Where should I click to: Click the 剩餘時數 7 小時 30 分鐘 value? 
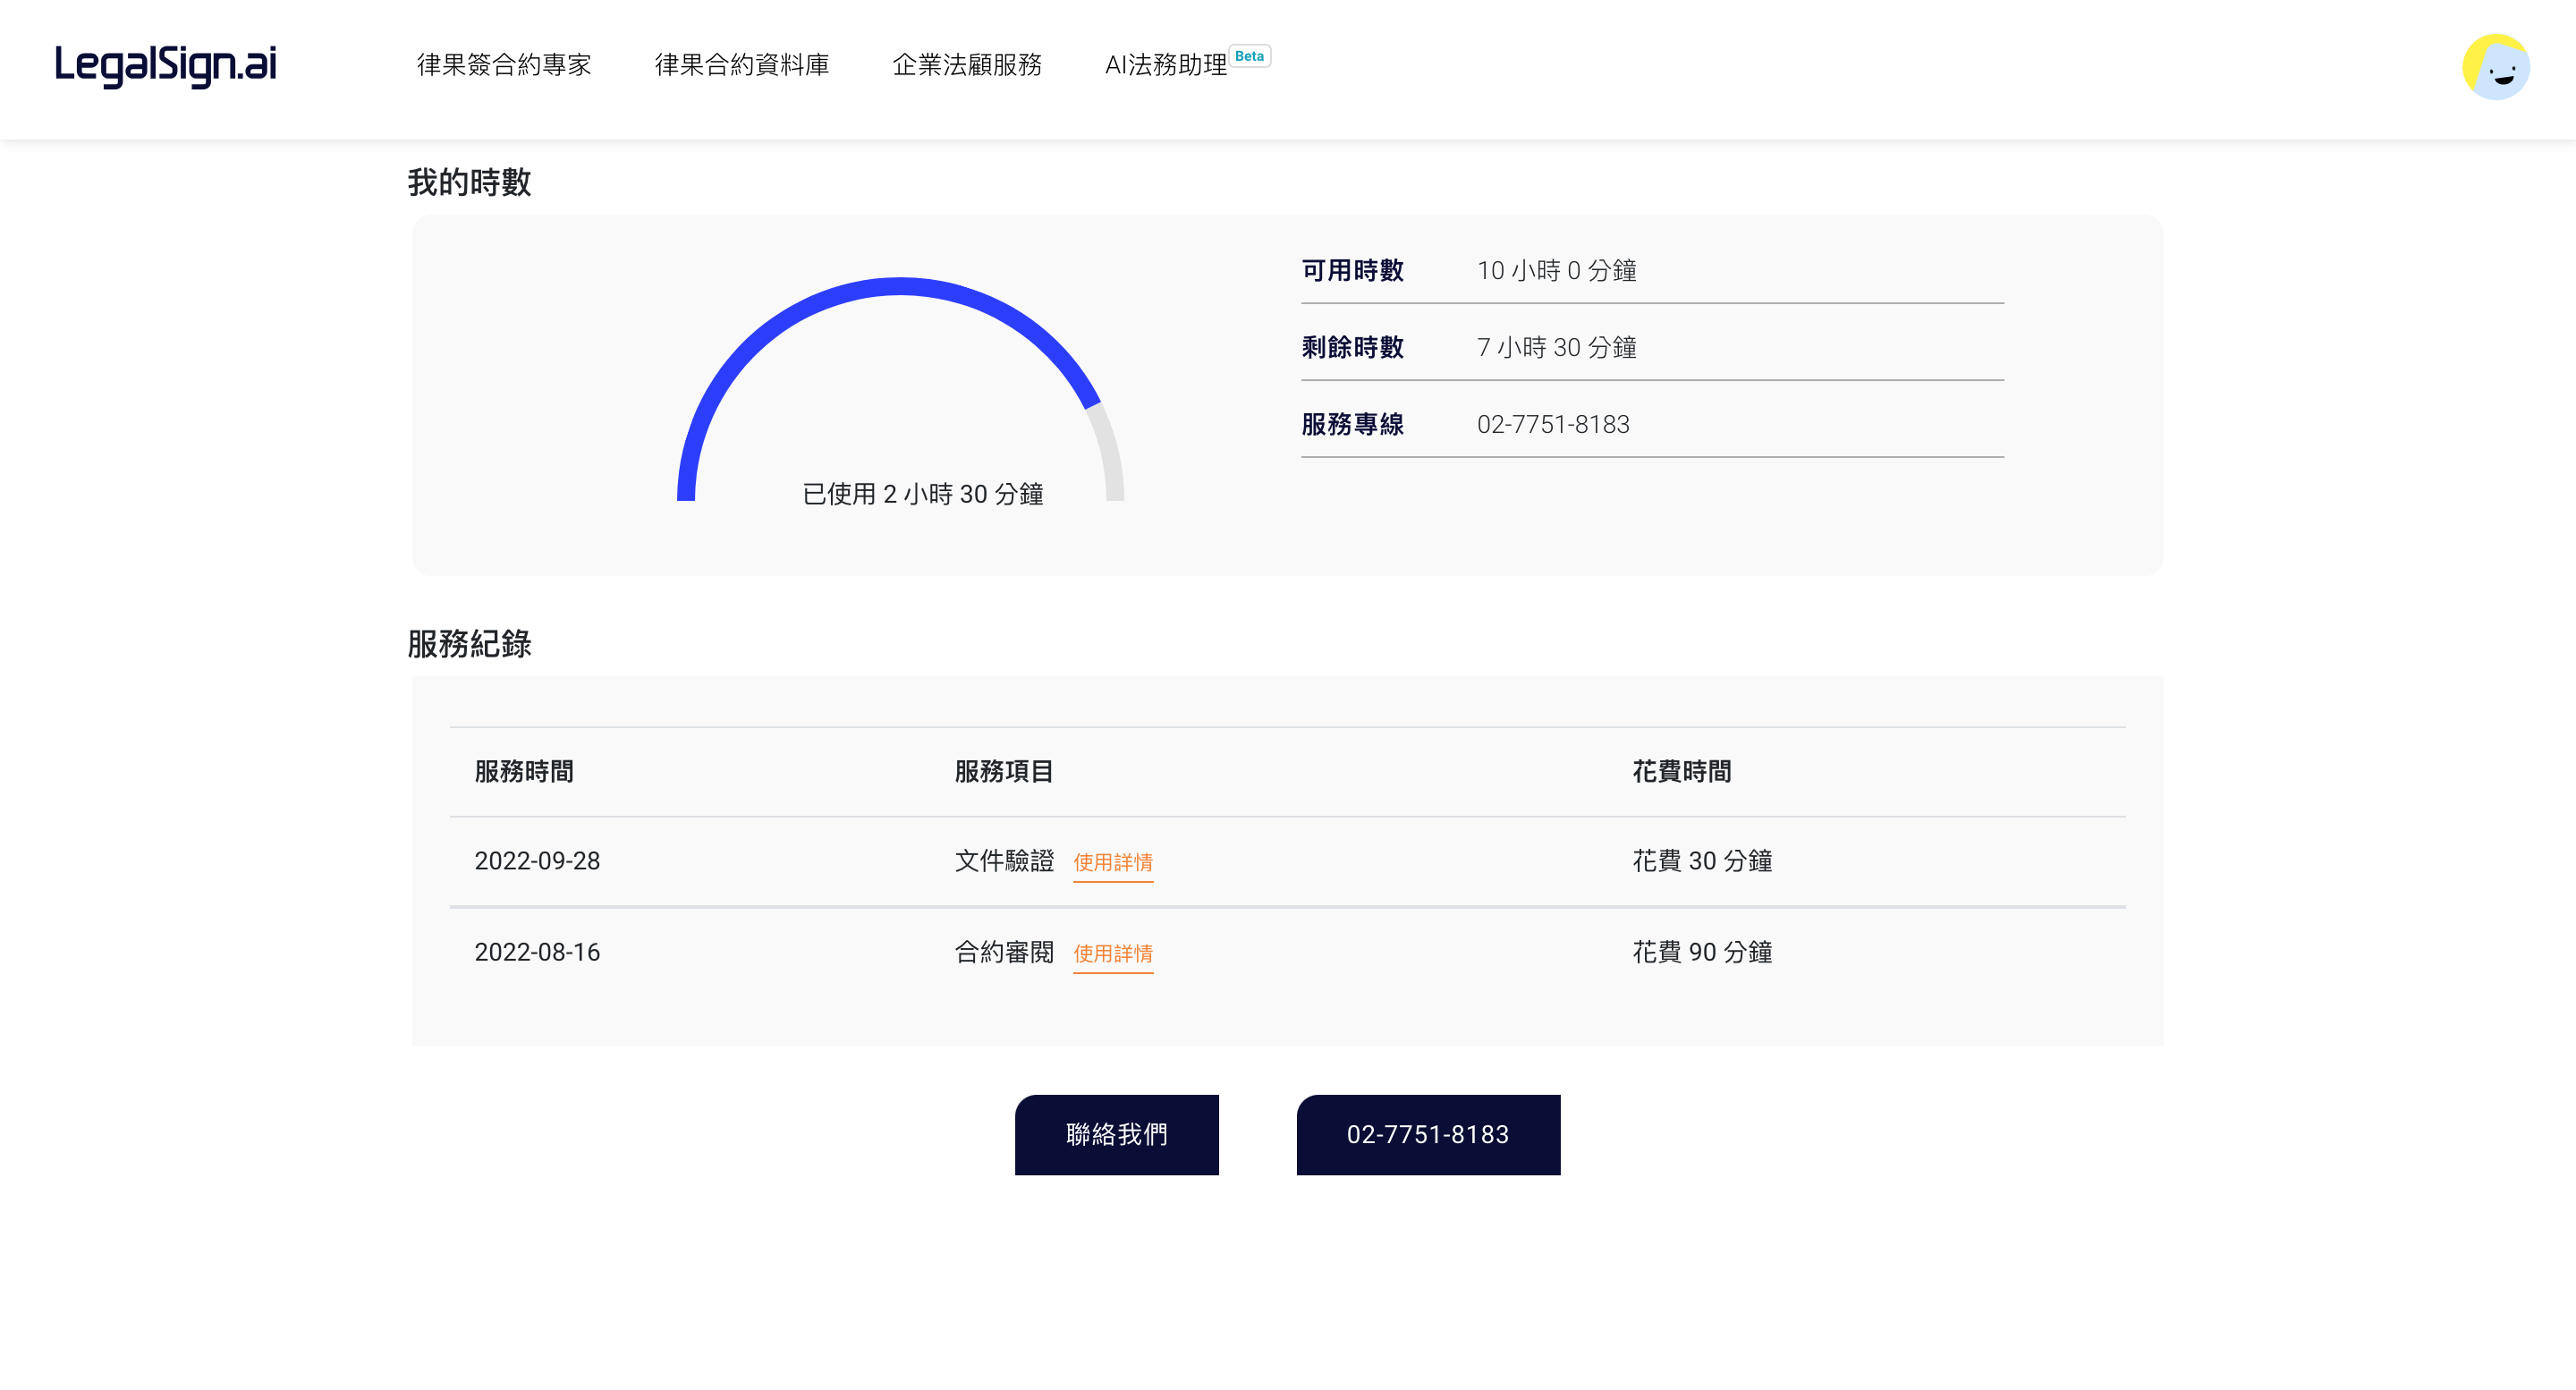[1556, 347]
